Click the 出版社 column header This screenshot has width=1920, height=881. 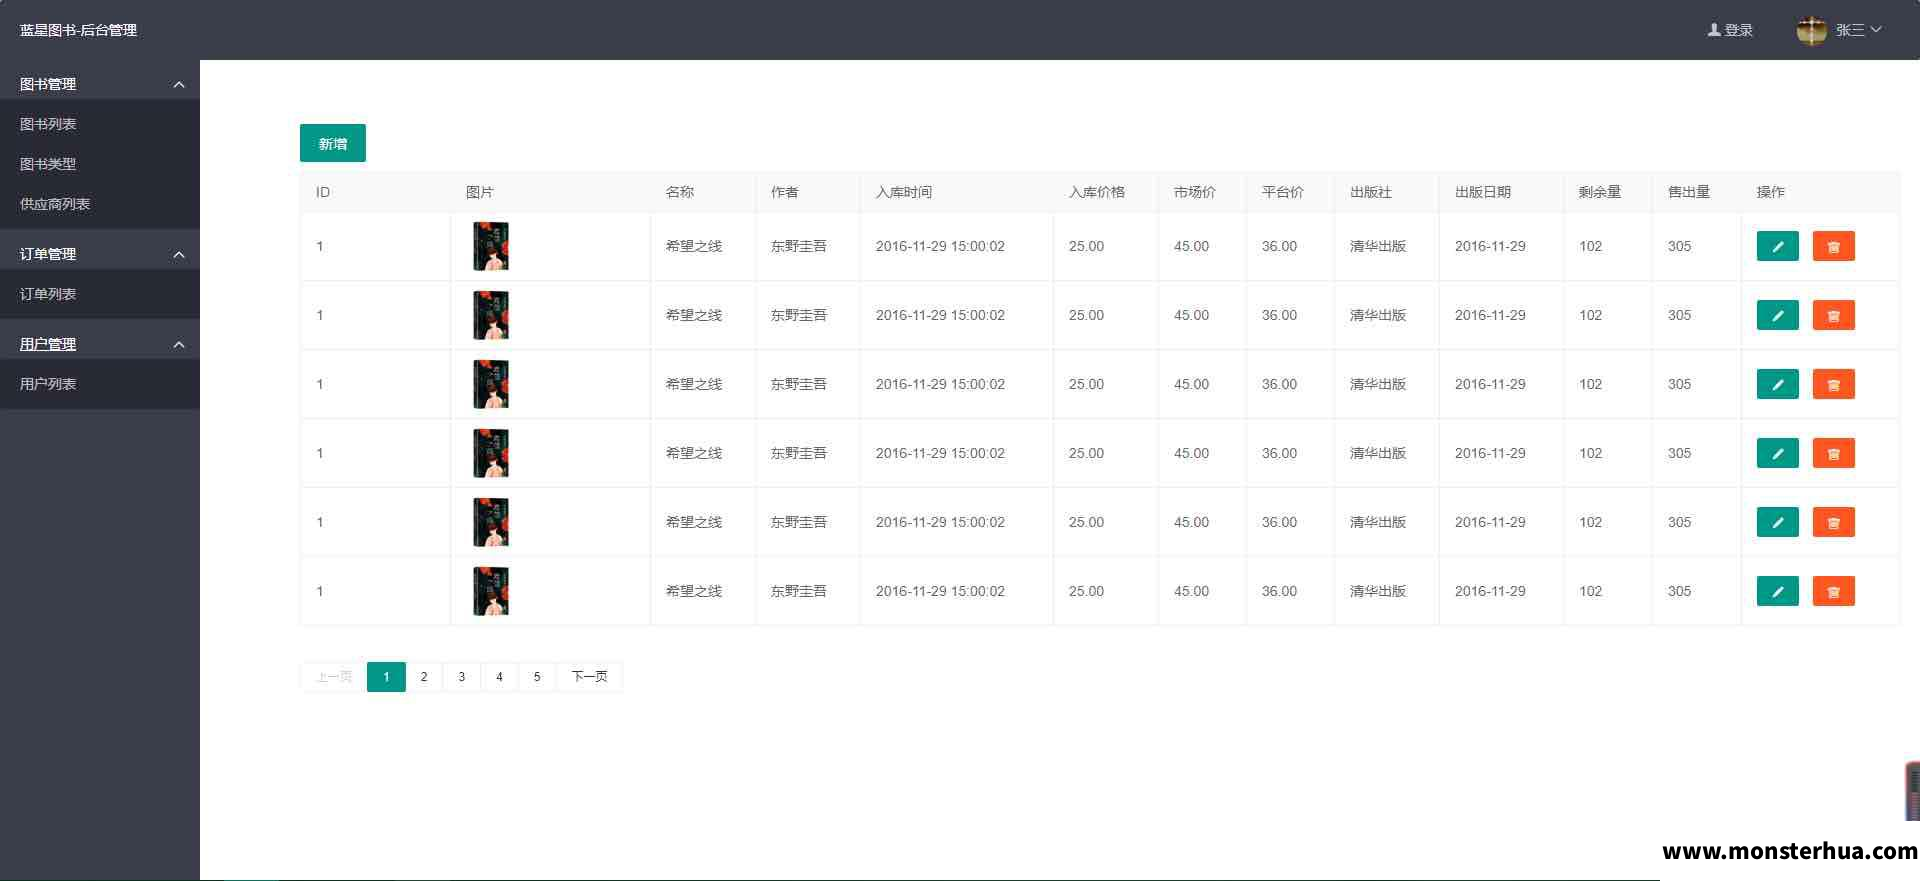[1371, 192]
